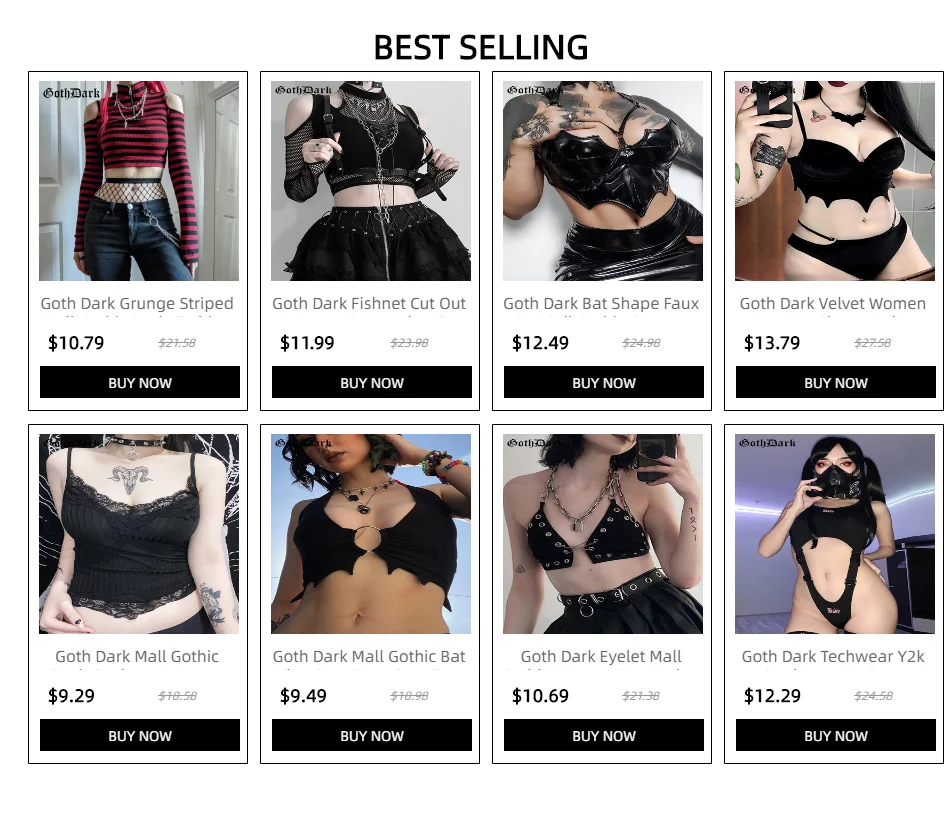Viewport: 944px width, 815px height.
Task: Buy the $12.49 Bat Shape Faux top
Action: pos(604,382)
